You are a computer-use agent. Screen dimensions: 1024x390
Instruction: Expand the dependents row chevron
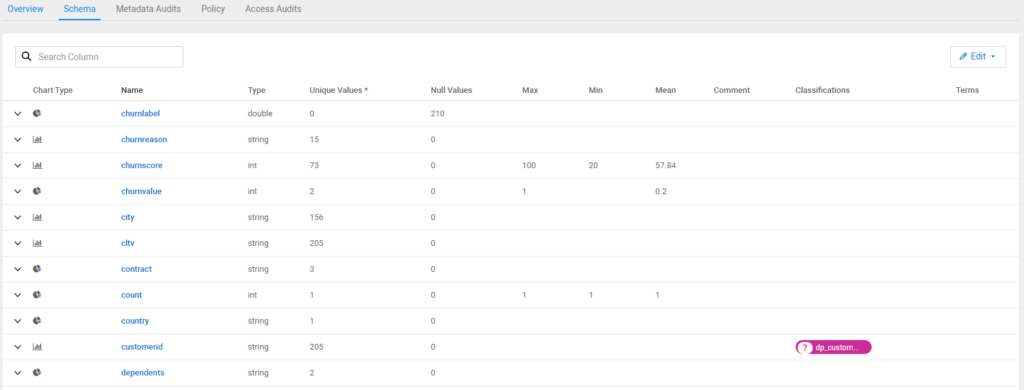18,373
